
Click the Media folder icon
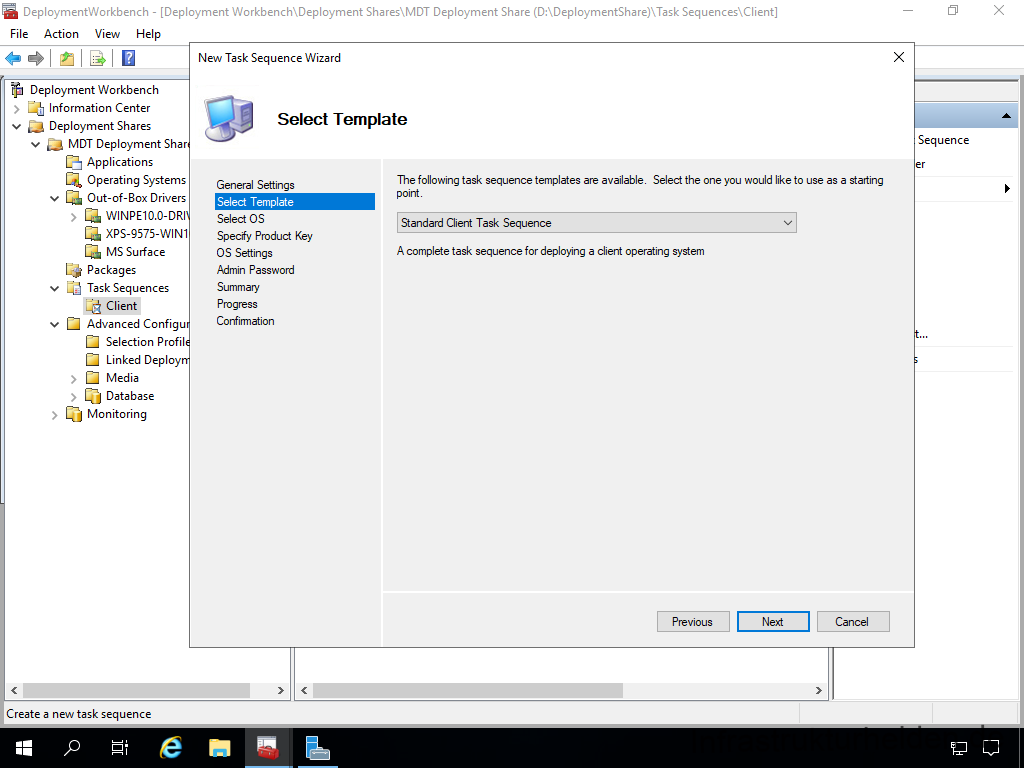(93, 378)
